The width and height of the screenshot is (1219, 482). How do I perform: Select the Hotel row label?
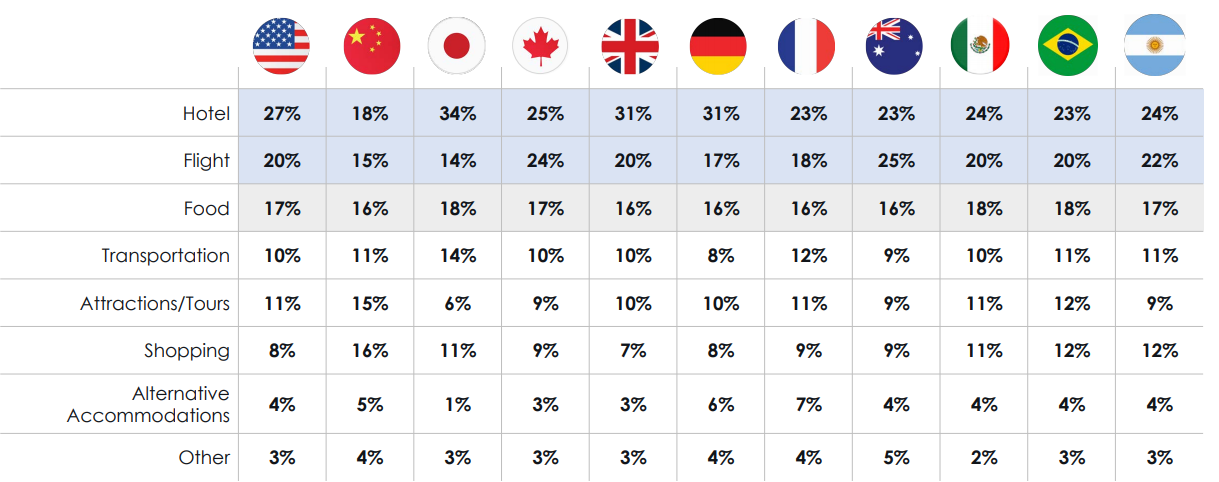[206, 114]
